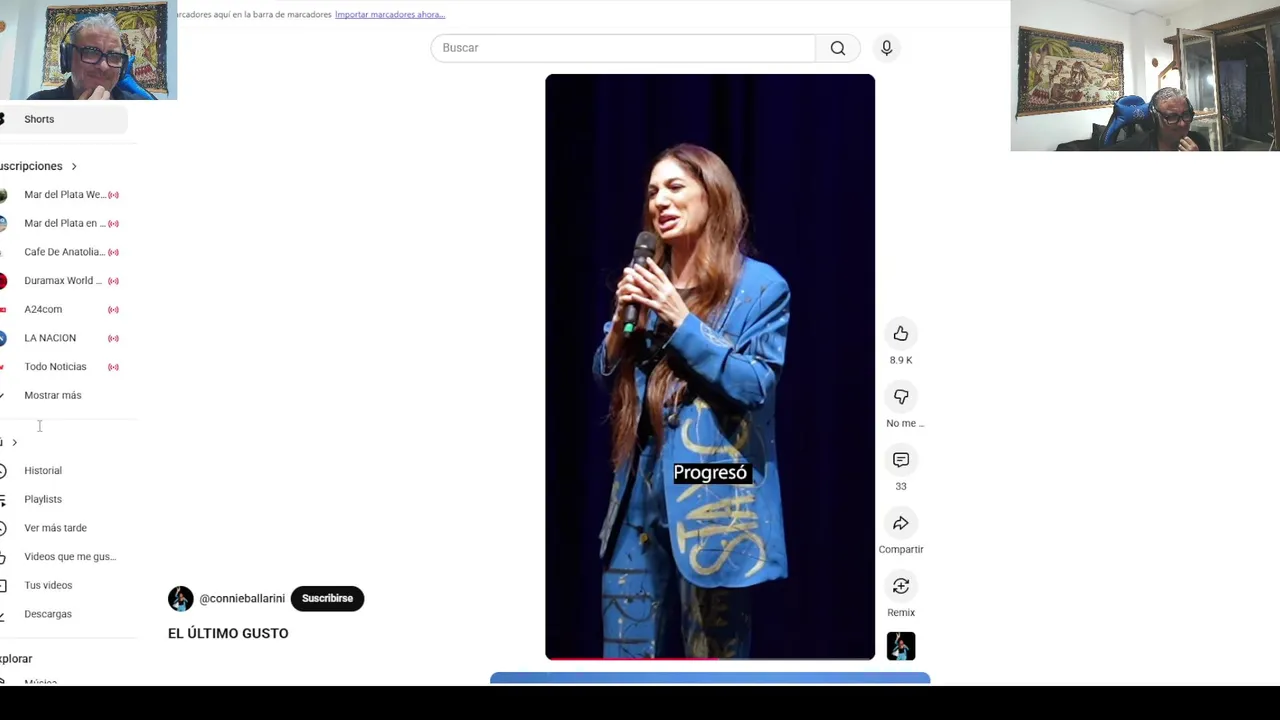Screen dimensions: 1280x720
Task: Open Cafe De Anatolia subscription
Action: (64, 252)
